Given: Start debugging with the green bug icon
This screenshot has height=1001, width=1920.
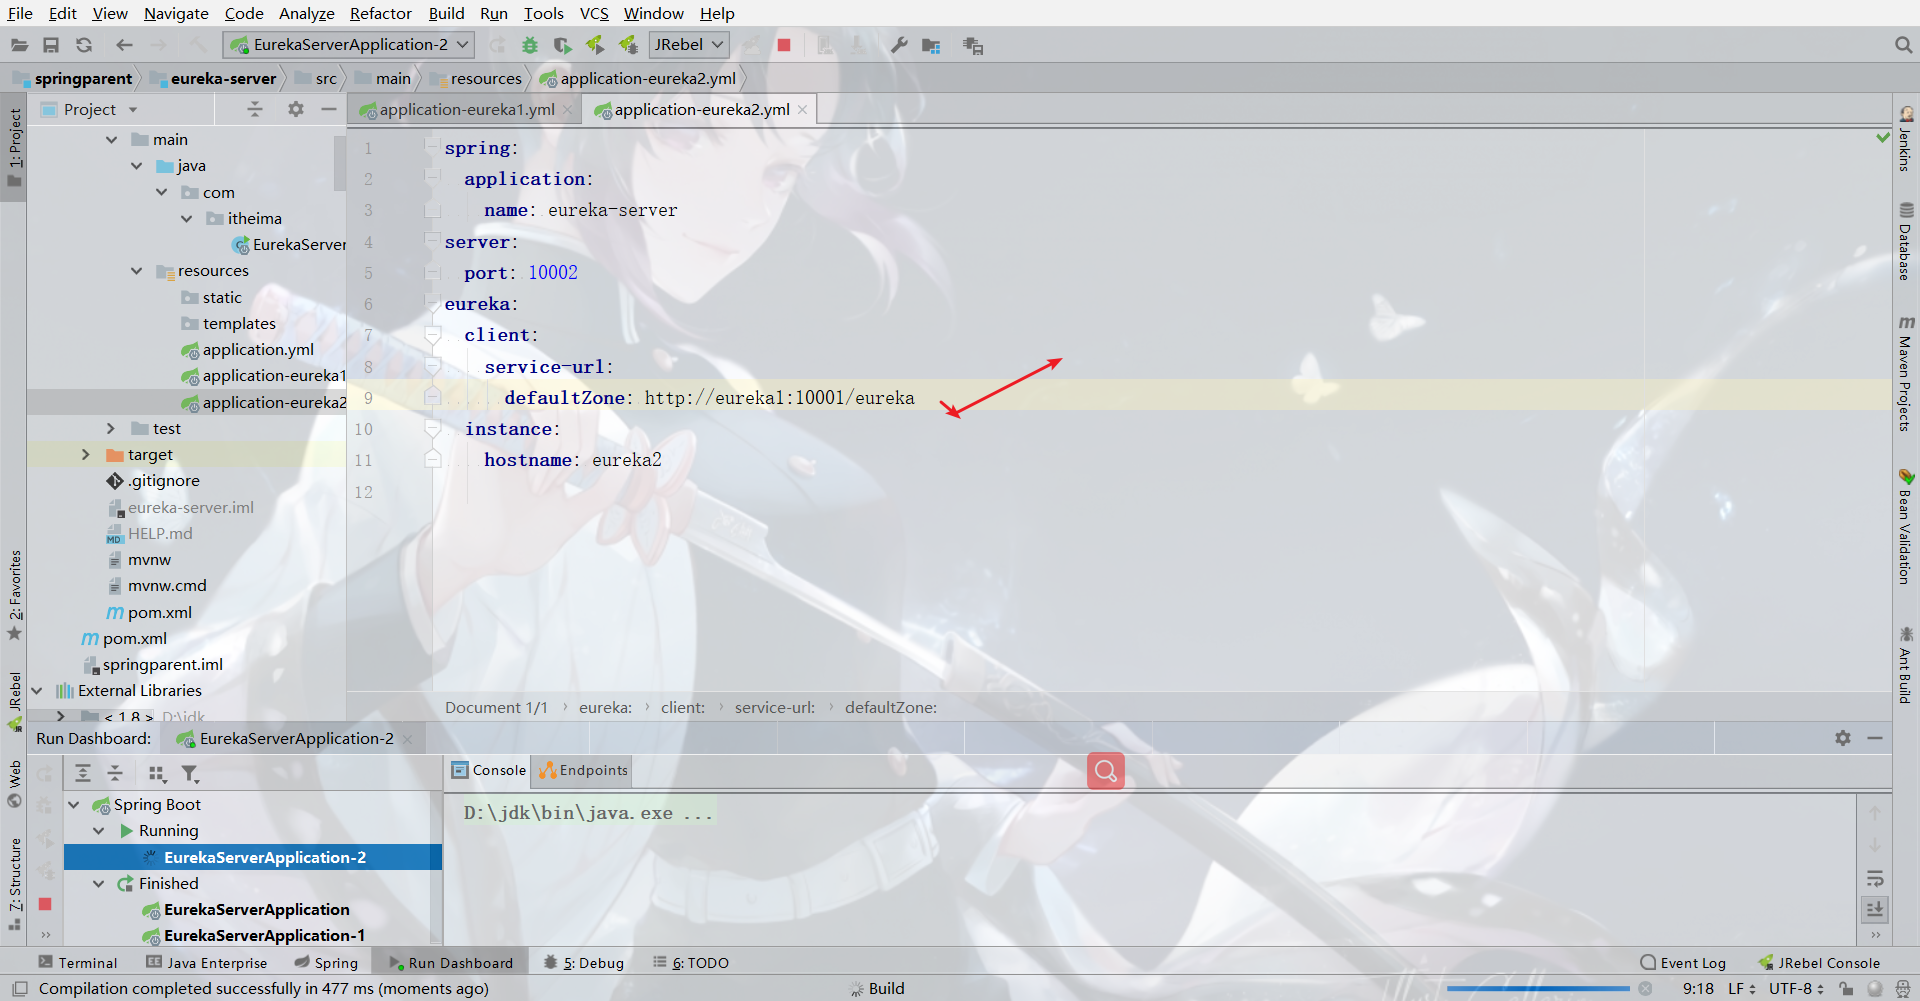Looking at the screenshot, I should 530,45.
